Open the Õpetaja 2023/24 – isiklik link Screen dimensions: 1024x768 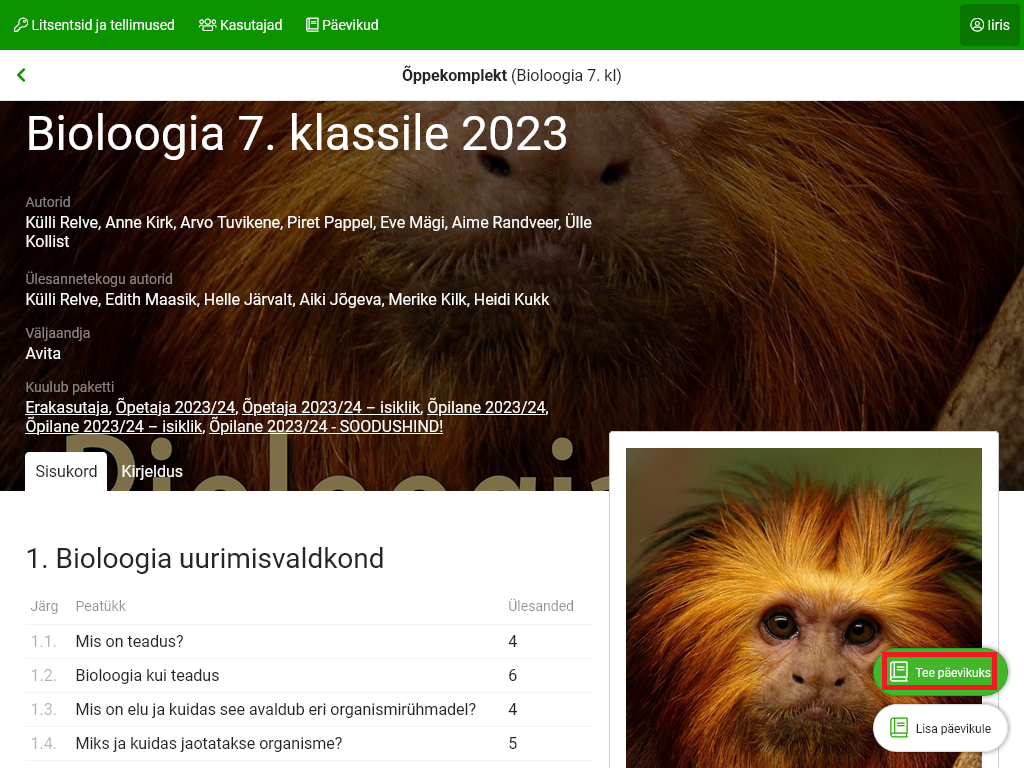pyautogui.click(x=331, y=407)
